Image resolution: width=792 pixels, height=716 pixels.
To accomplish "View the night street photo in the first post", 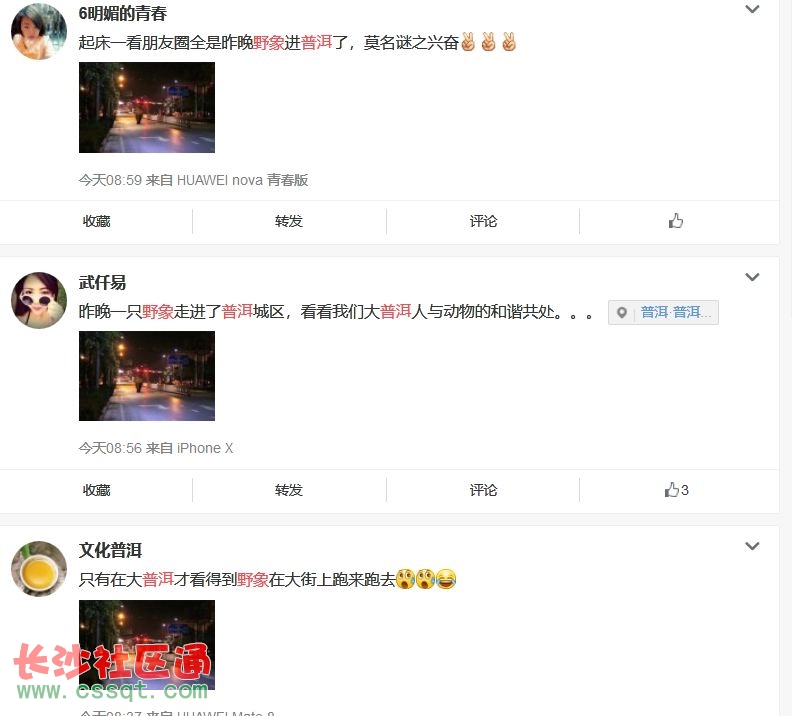I will 147,108.
